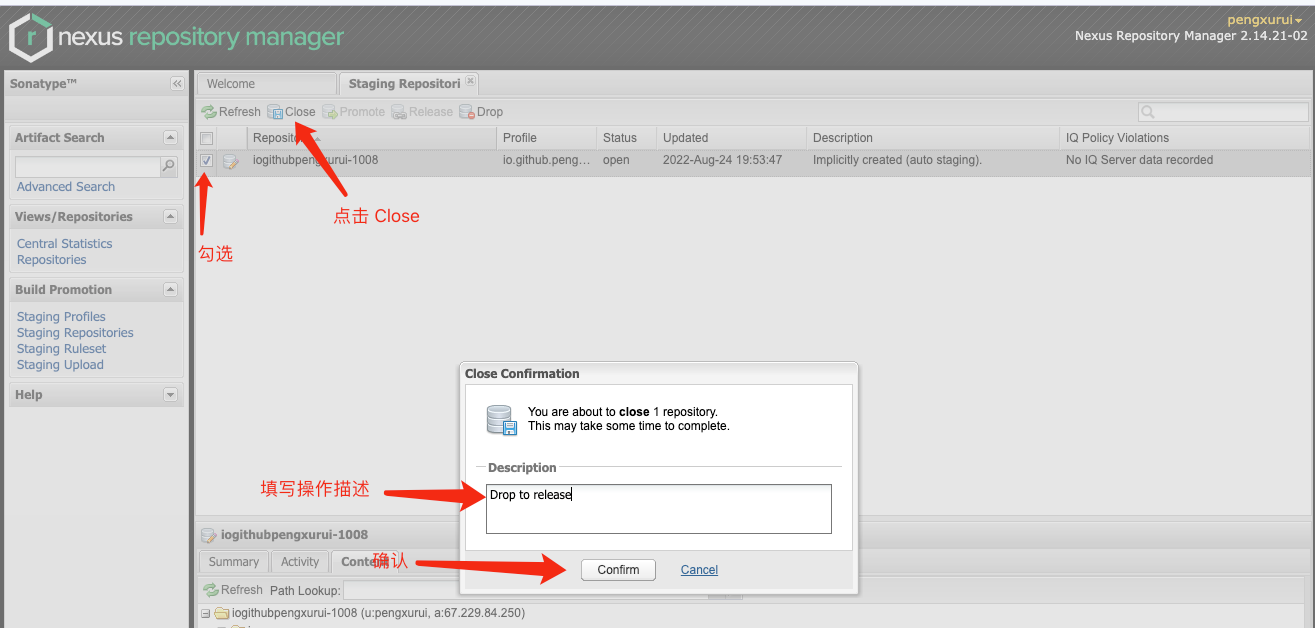Sort by the Repository column header
The width and height of the screenshot is (1315, 628).
pos(371,138)
